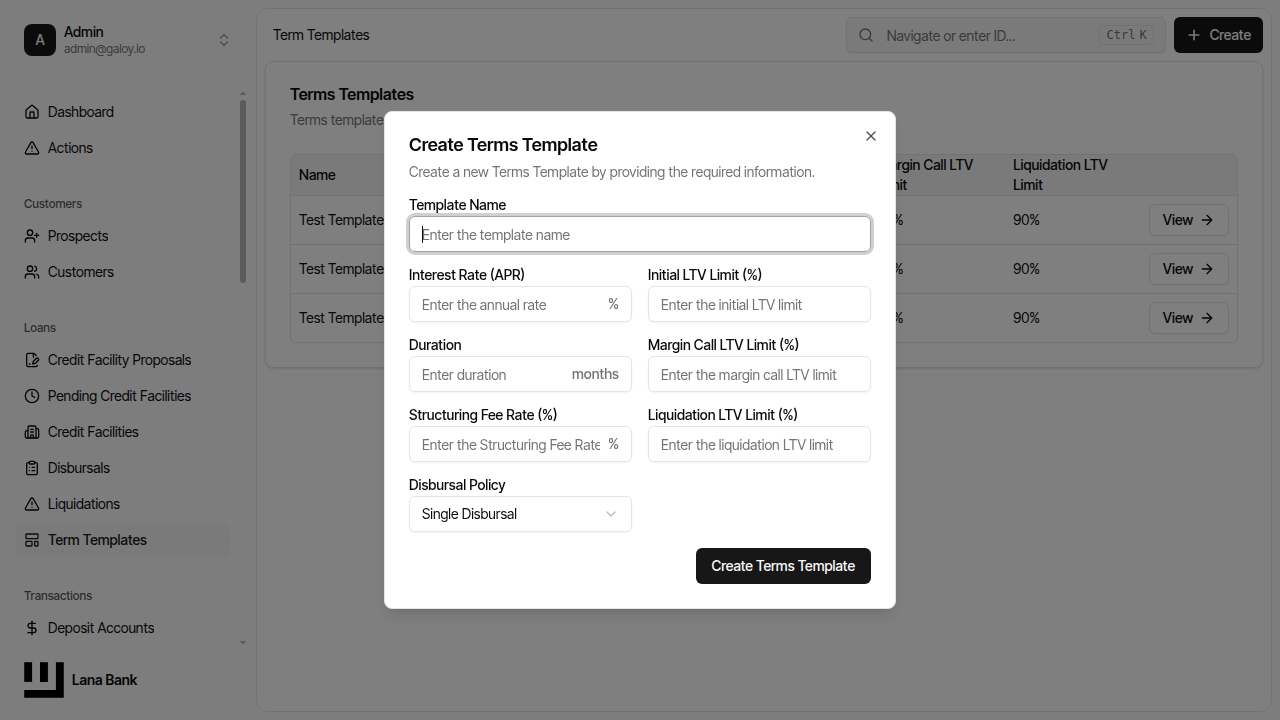1280x720 pixels.
Task: Click the Credit Facilities building icon
Action: 32,432
